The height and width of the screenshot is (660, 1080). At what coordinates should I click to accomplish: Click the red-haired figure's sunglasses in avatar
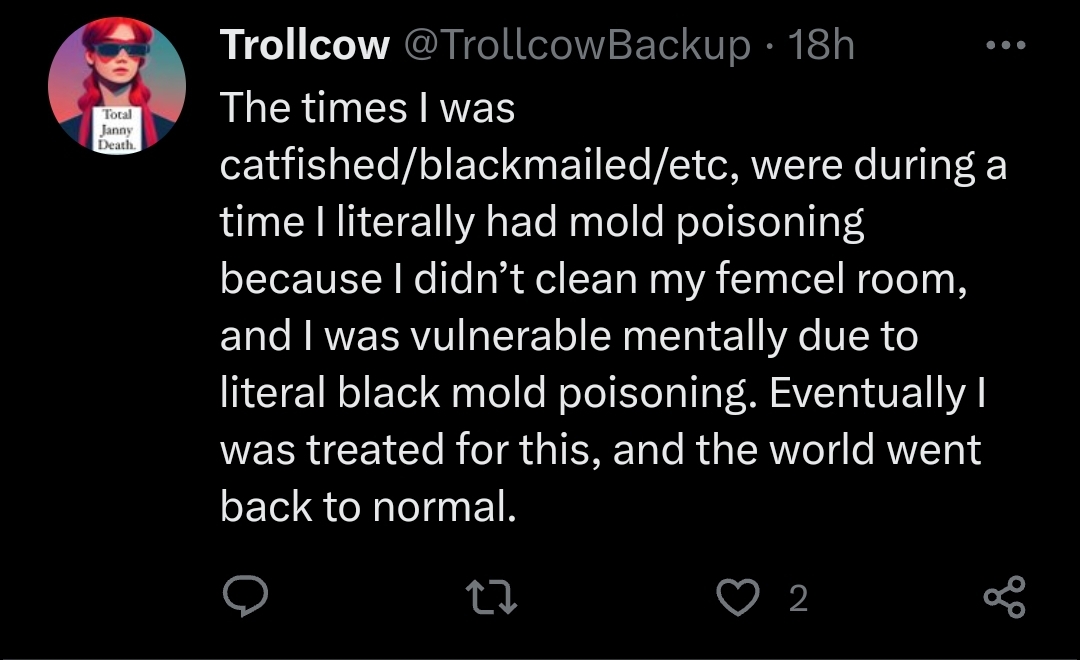click(117, 47)
